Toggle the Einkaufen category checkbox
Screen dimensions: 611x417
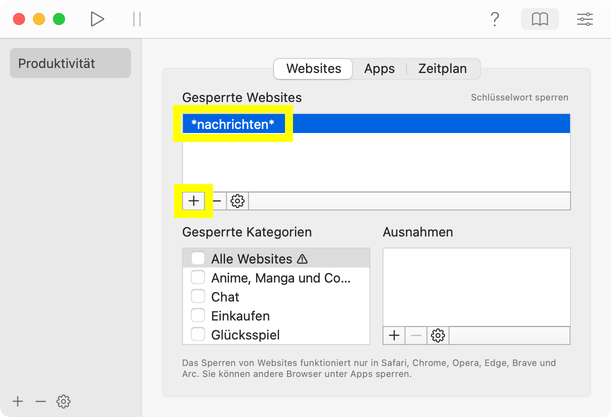[x=198, y=316]
